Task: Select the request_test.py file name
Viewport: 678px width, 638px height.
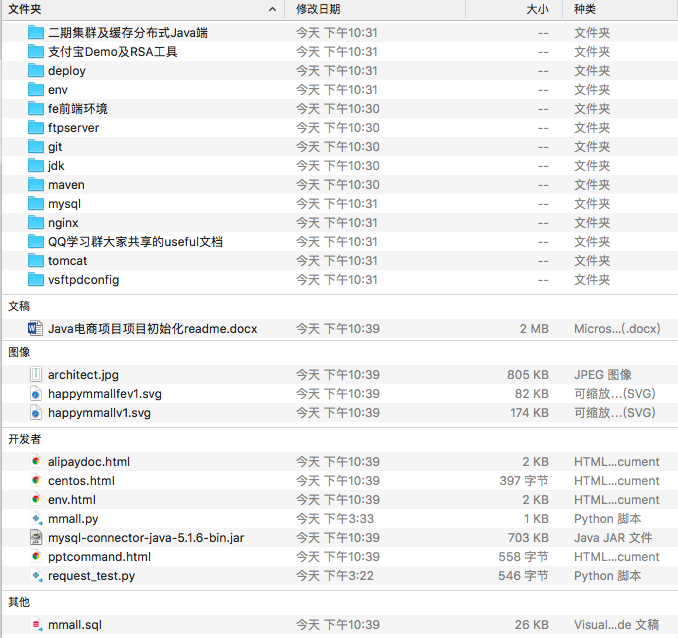Action: 91,576
